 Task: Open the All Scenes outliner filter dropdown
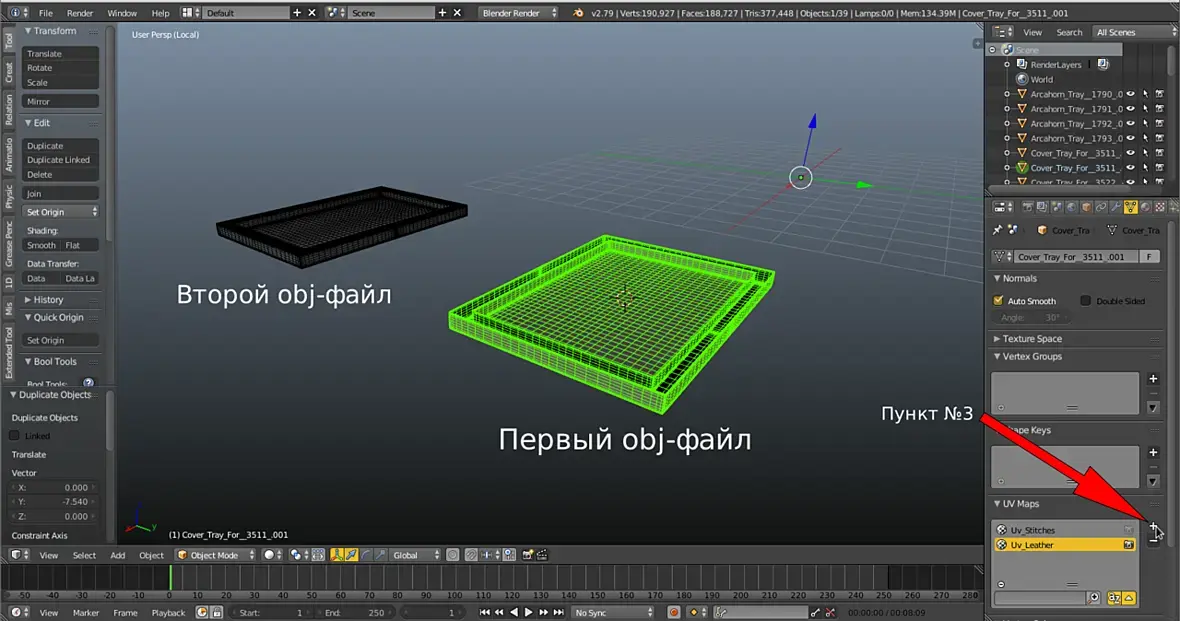point(1133,32)
